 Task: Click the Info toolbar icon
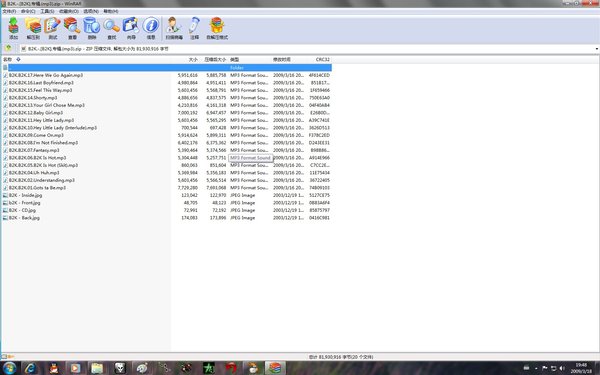pyautogui.click(x=151, y=29)
